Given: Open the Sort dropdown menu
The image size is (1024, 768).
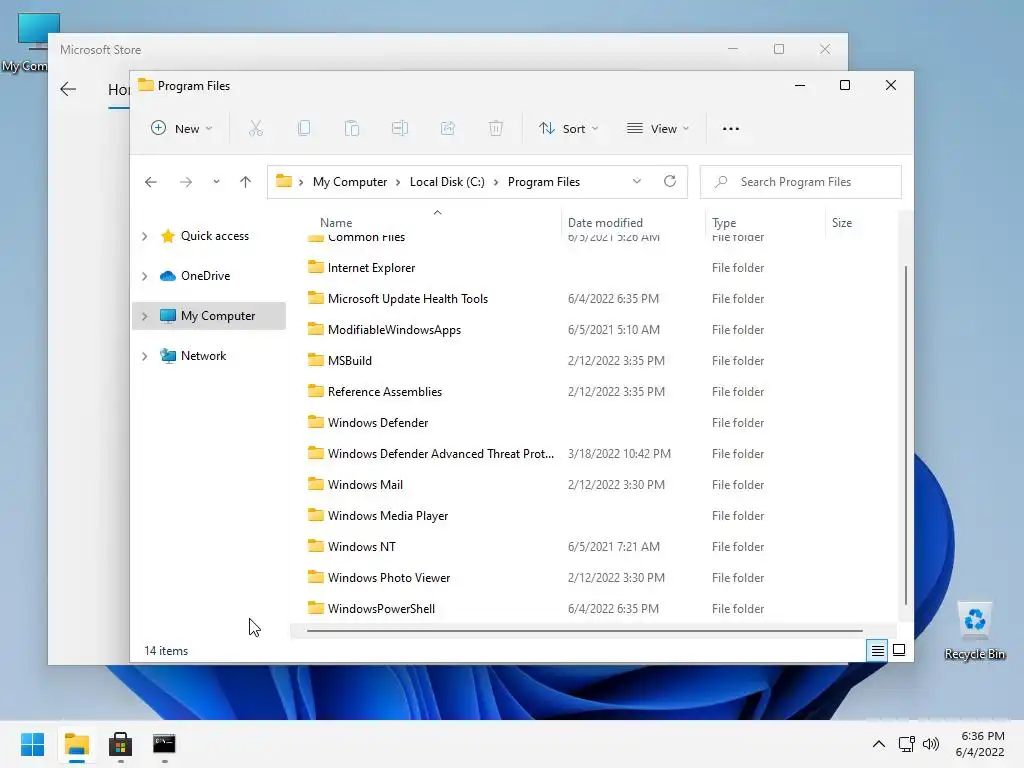Looking at the screenshot, I should tap(568, 129).
